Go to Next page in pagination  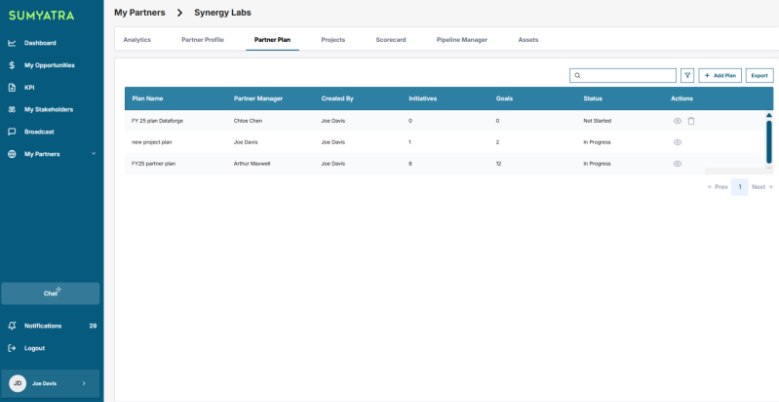click(x=761, y=187)
